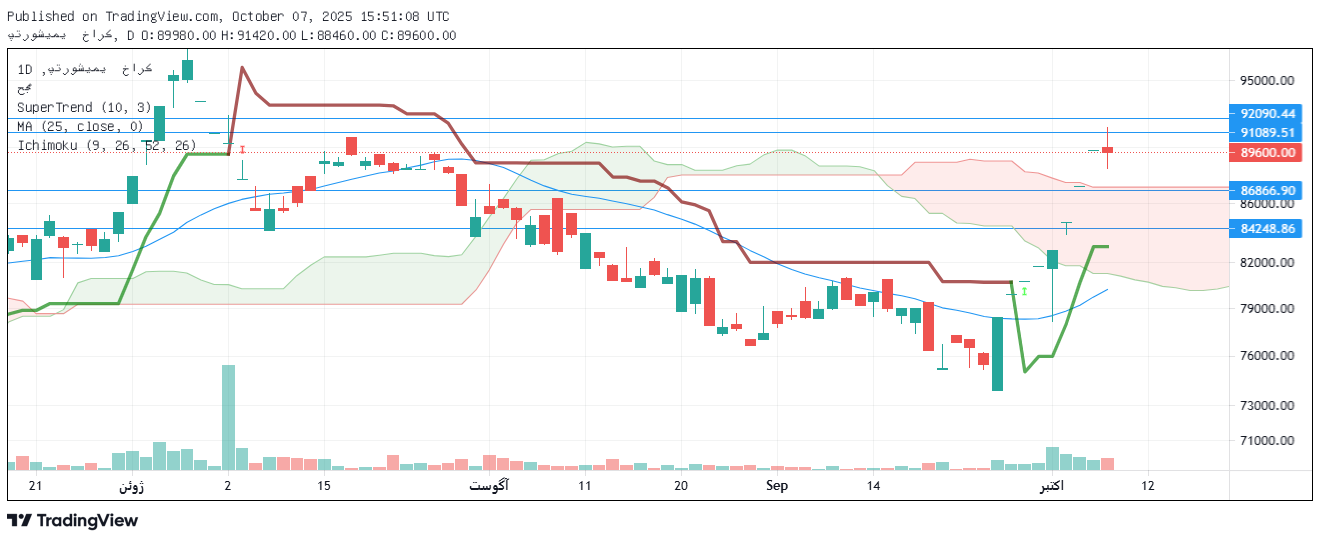Select the MA (25, close, 0) legend

(x=80, y=126)
